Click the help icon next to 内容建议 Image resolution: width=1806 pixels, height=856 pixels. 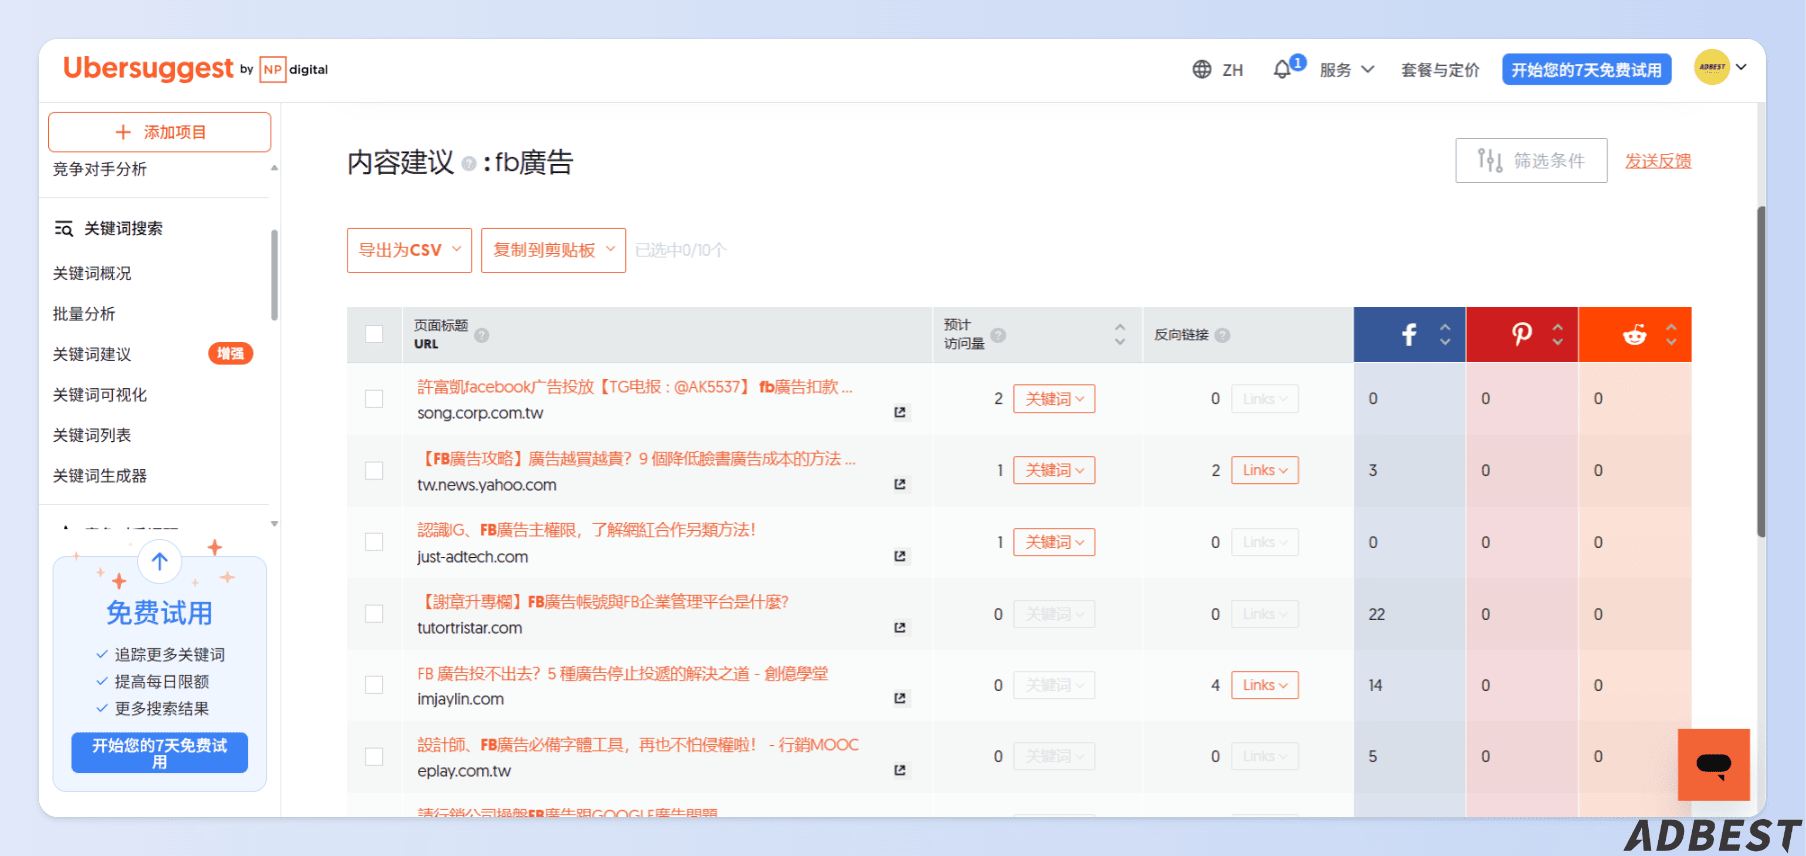click(x=468, y=164)
